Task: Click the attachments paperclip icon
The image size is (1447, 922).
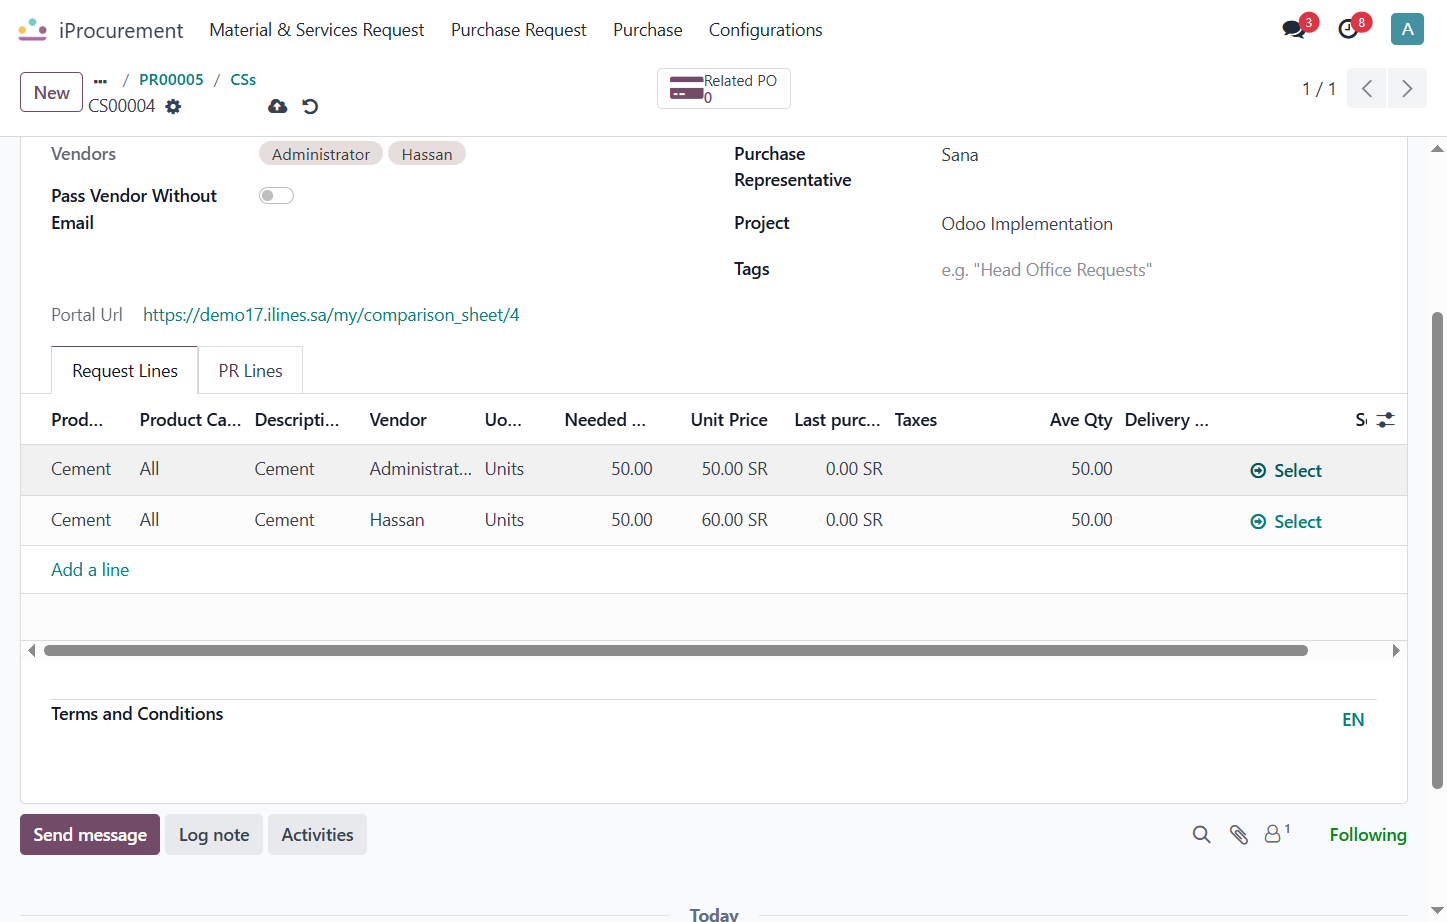Action: [x=1239, y=834]
